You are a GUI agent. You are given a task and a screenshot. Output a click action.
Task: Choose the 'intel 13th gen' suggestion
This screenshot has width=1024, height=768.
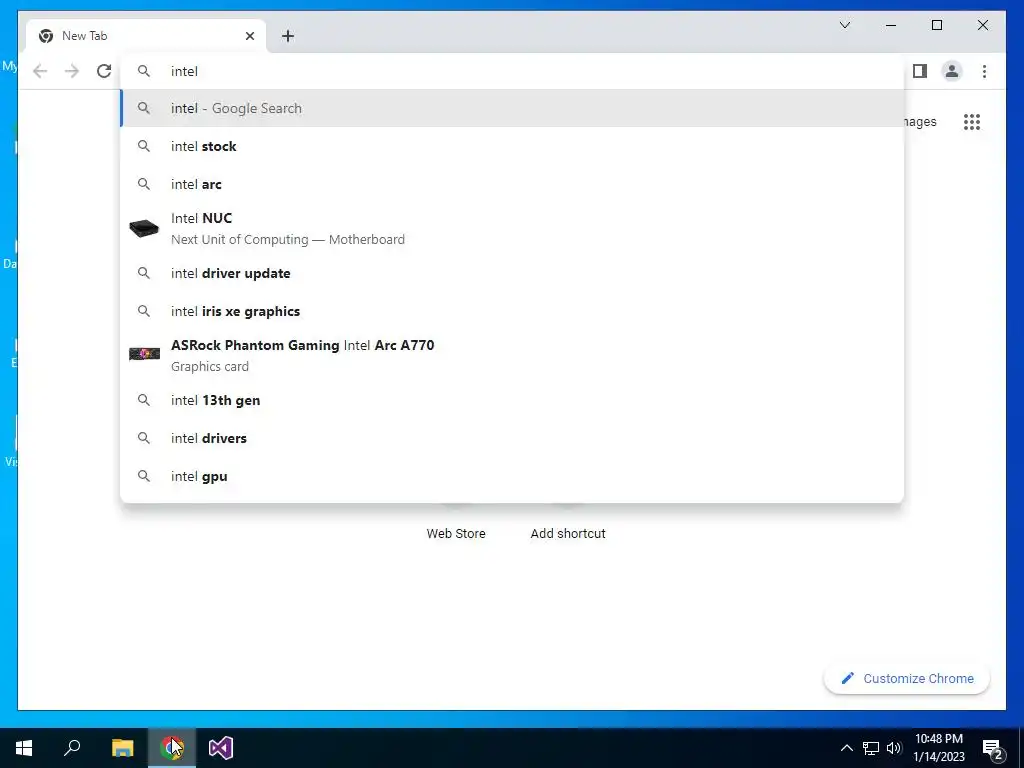[x=513, y=400]
